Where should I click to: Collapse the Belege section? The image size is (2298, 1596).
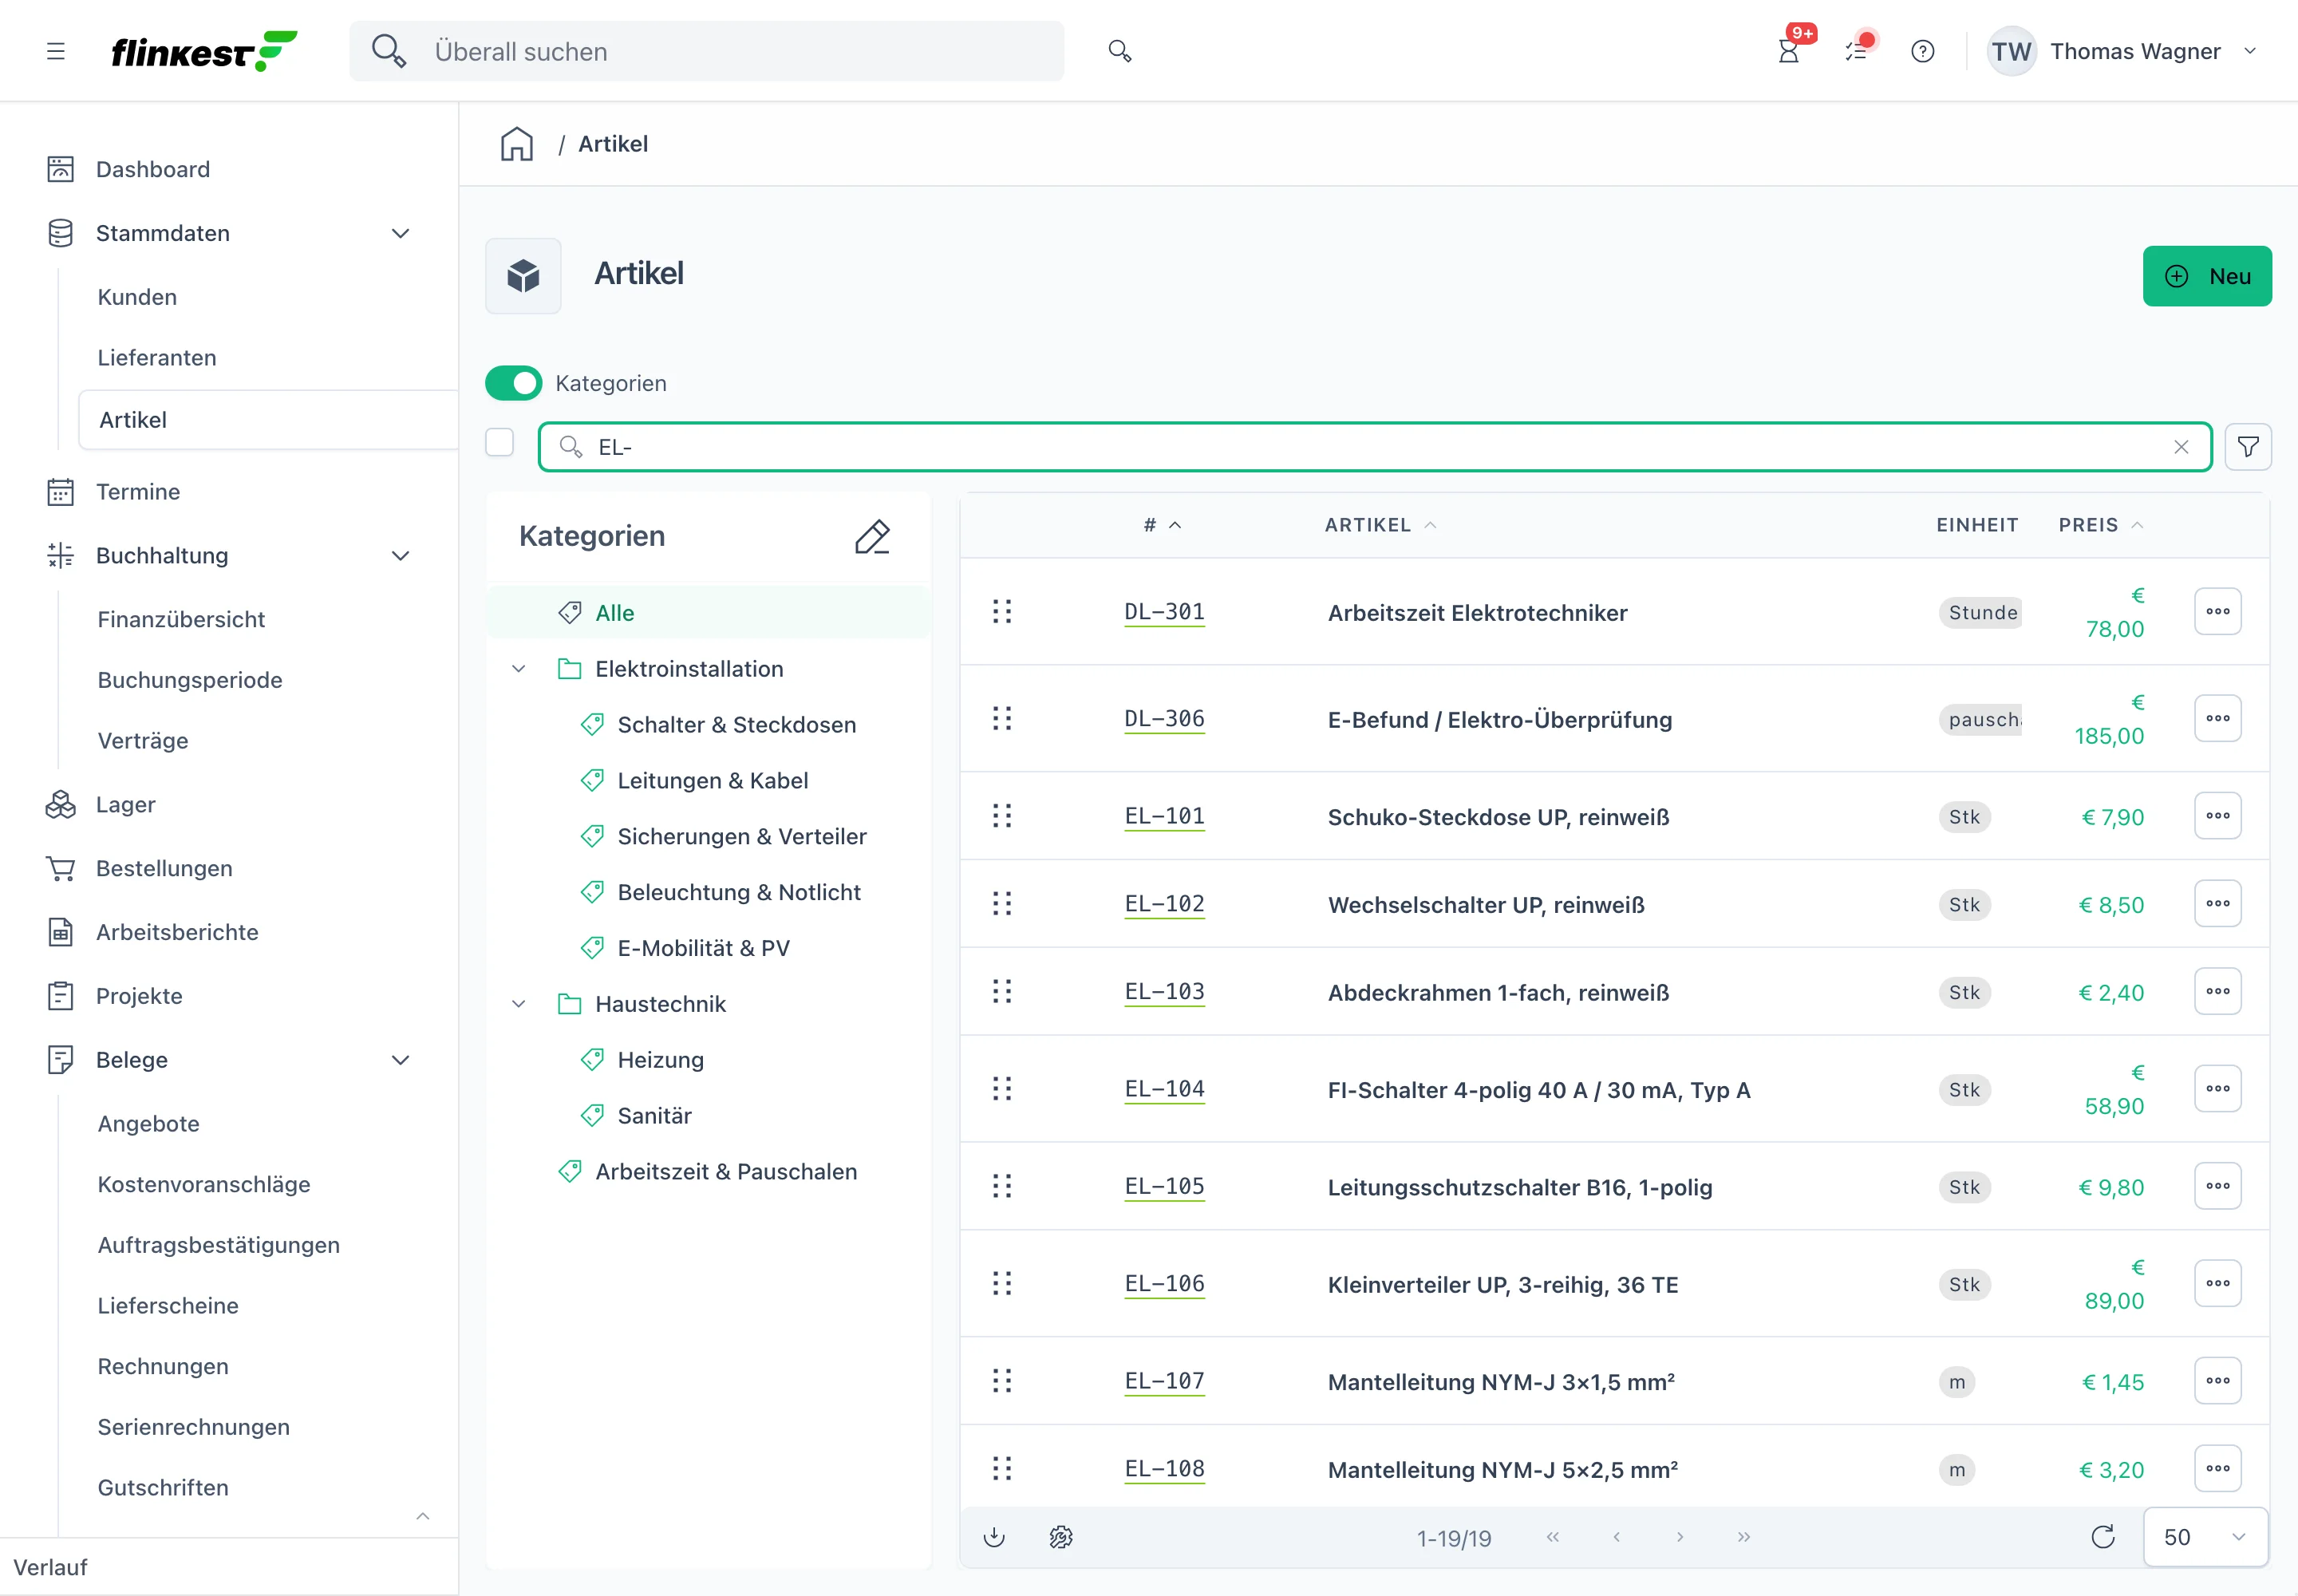coord(400,1060)
